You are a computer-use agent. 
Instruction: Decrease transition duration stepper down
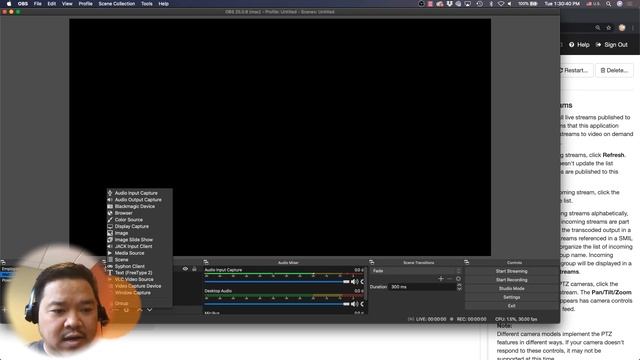click(459, 289)
